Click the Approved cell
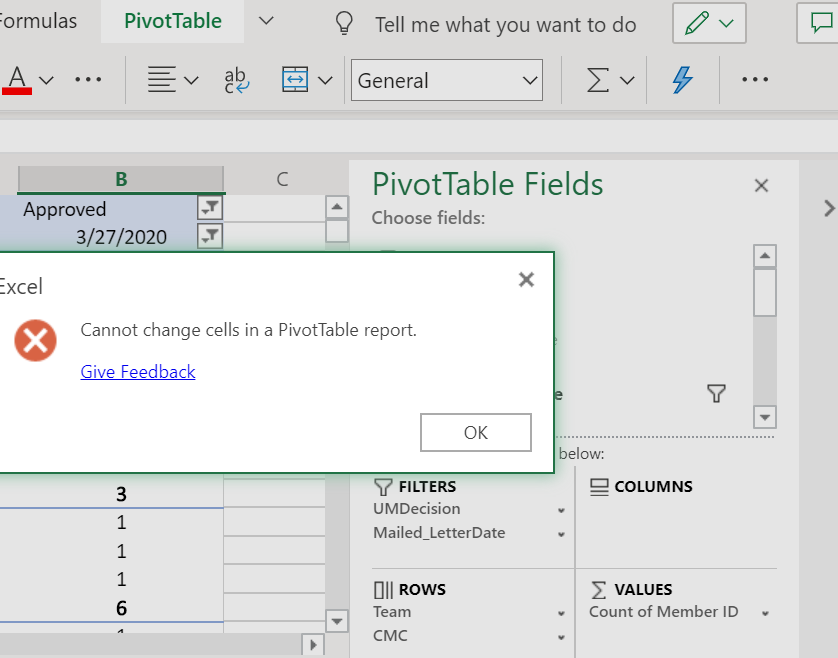 point(98,208)
